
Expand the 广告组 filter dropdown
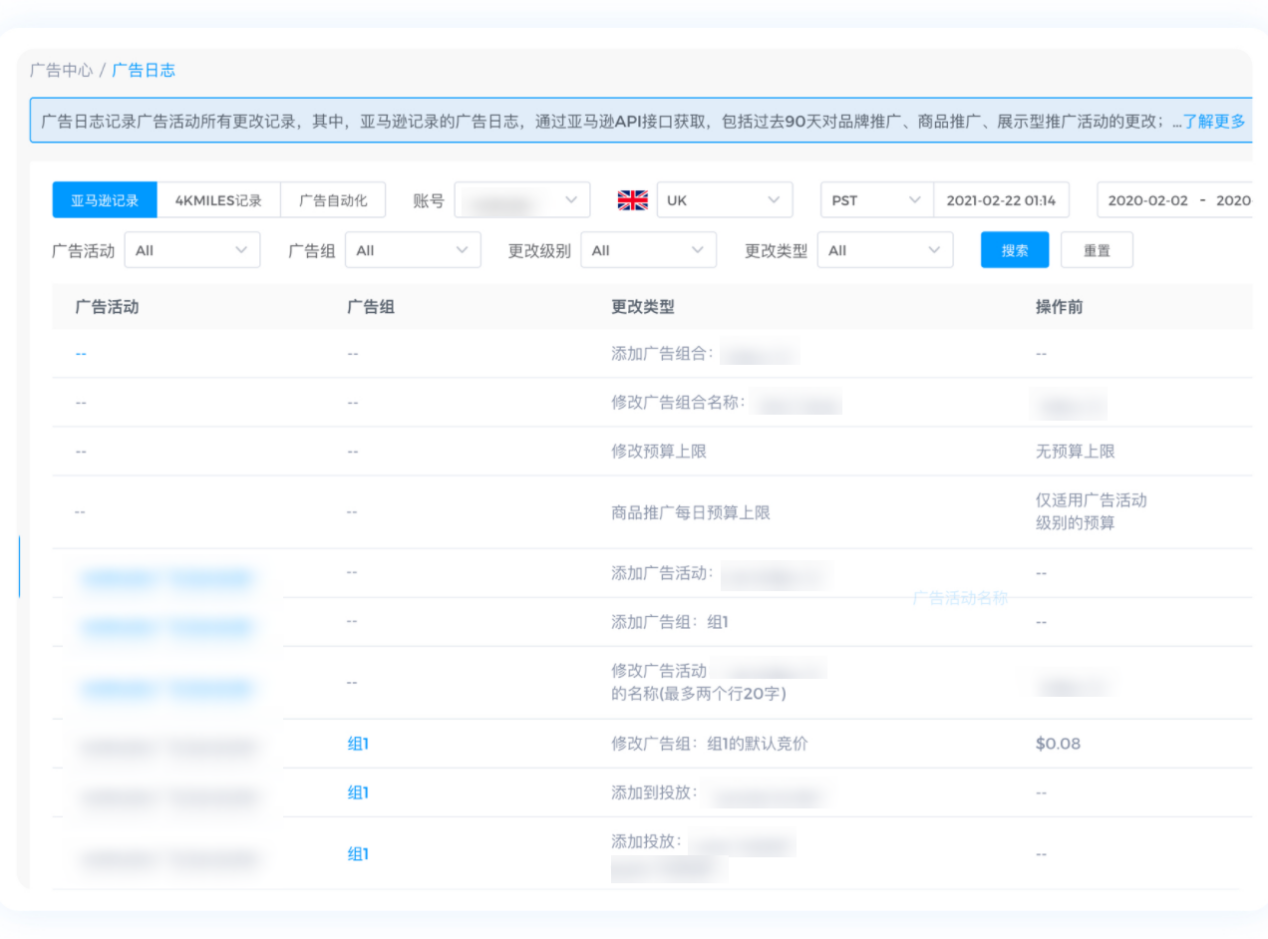click(412, 251)
